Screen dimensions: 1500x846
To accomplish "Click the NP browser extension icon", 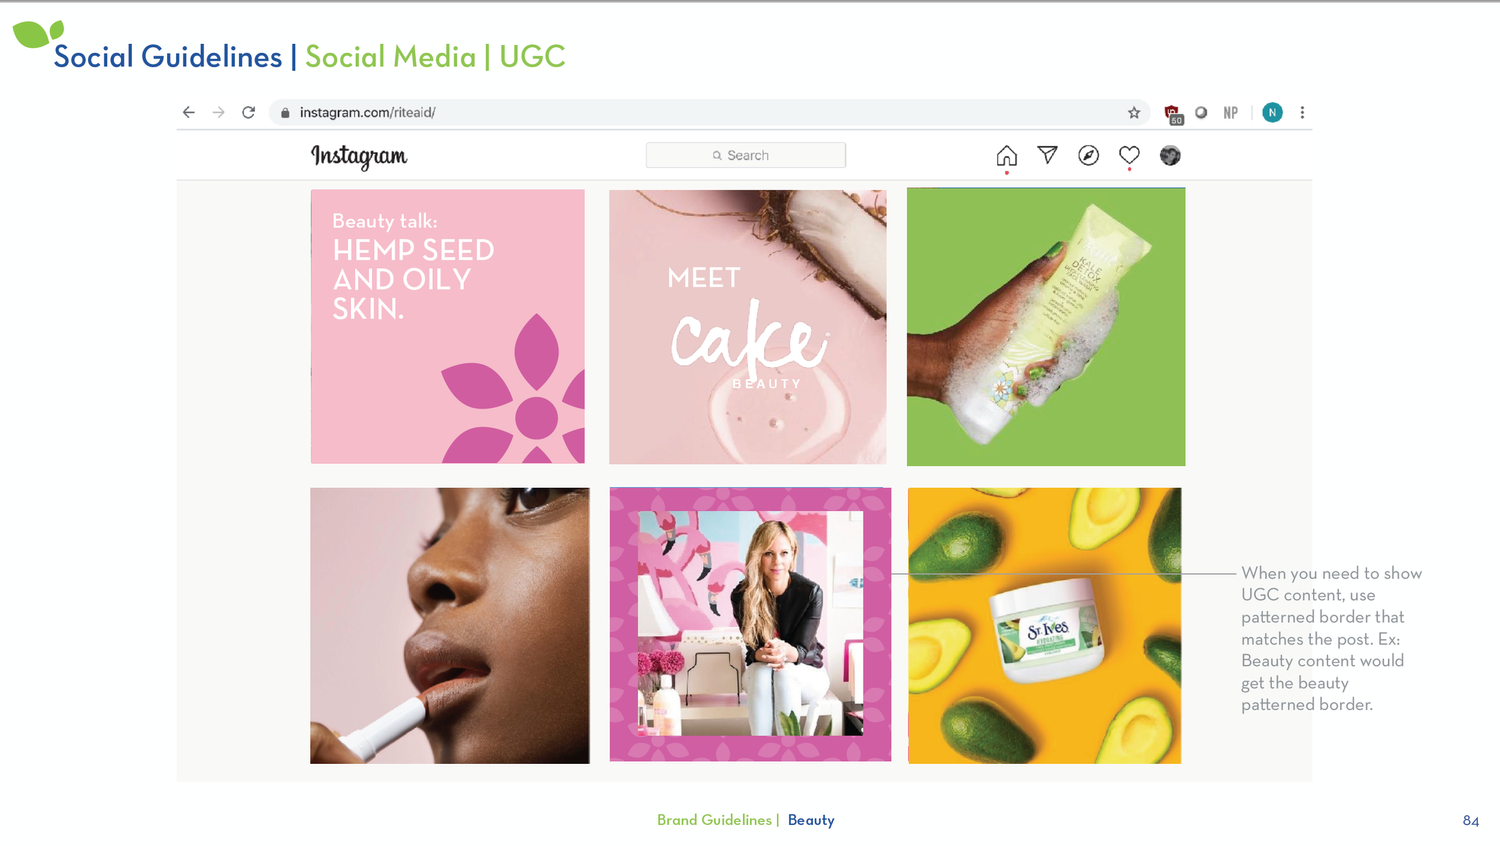I will tap(1231, 113).
